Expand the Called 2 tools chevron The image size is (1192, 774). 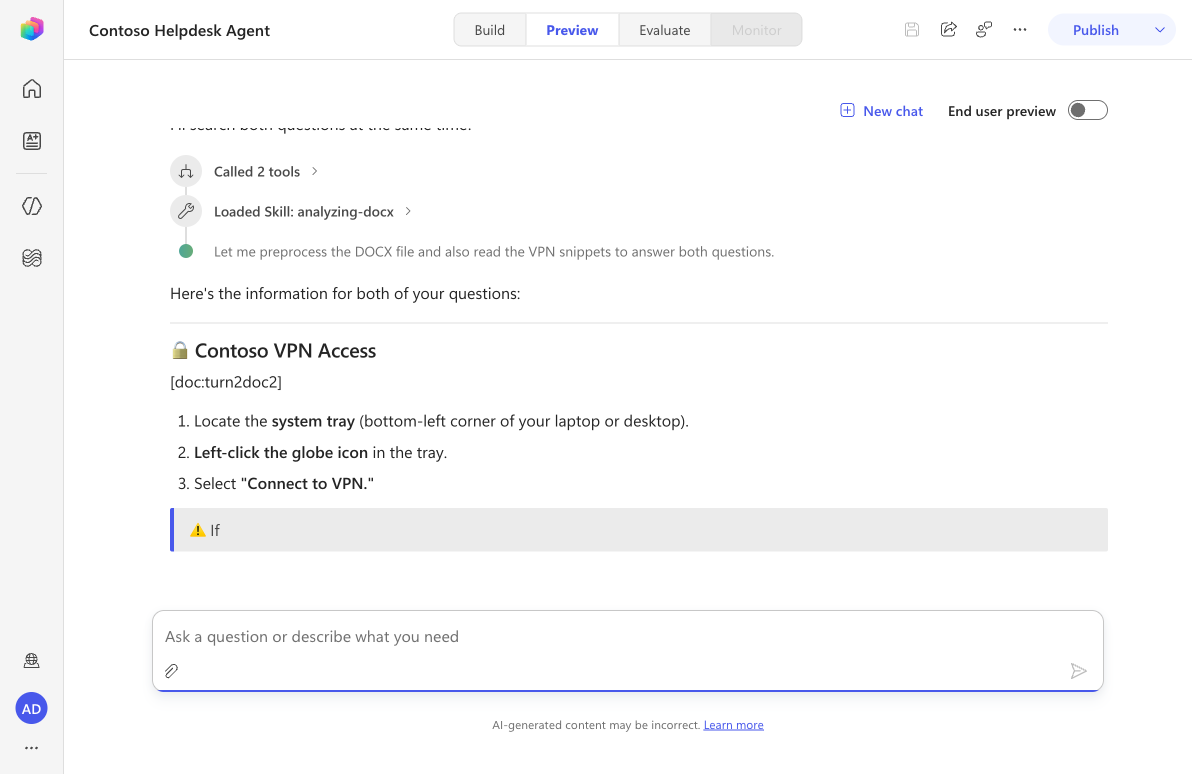click(x=315, y=171)
